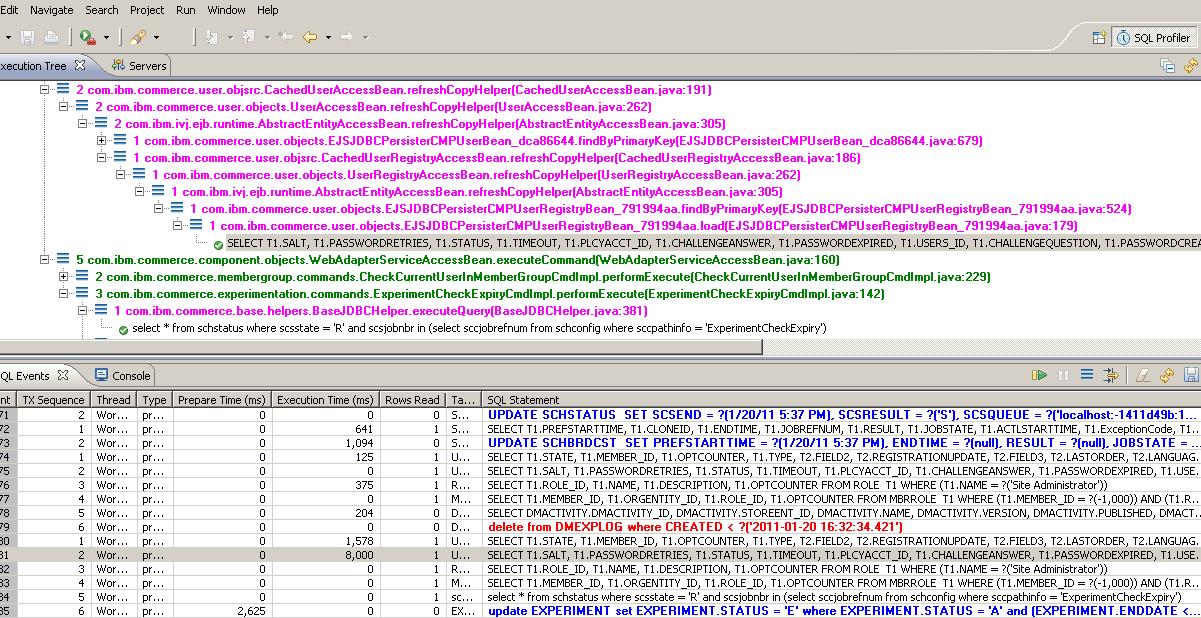Open the Search menu
1201x618 pixels.
(x=101, y=9)
